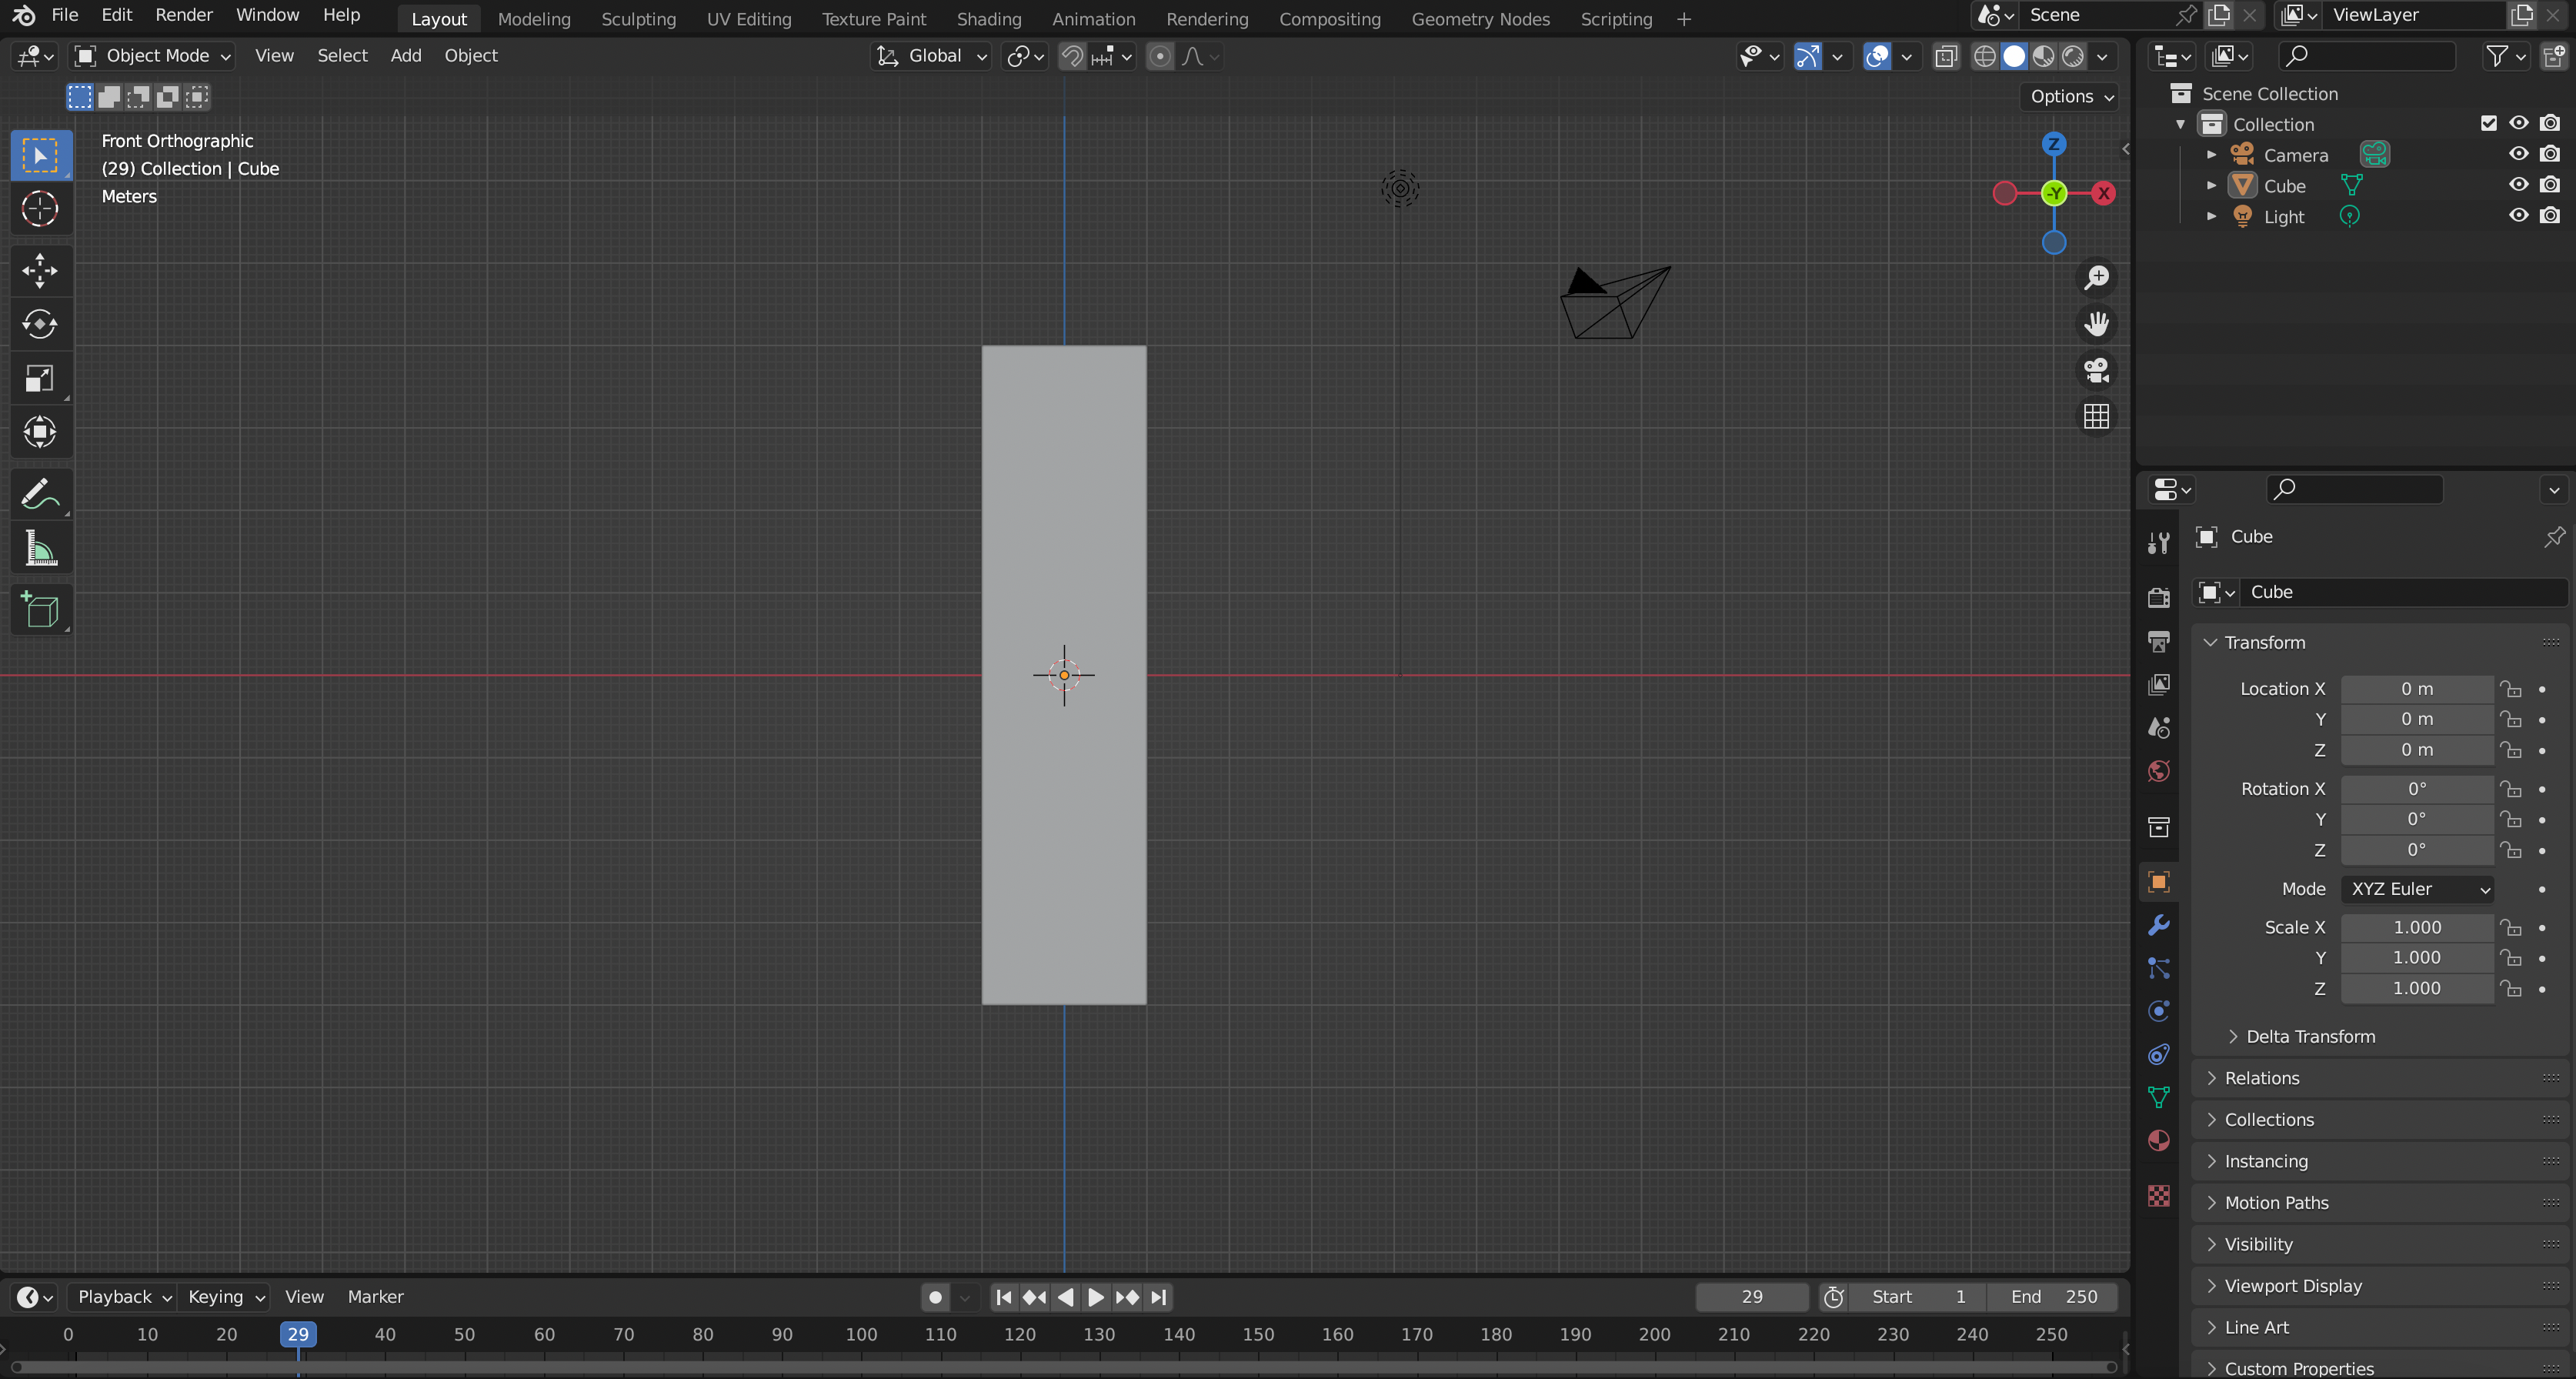
Task: Select the Add Cube tool
Action: (40, 610)
